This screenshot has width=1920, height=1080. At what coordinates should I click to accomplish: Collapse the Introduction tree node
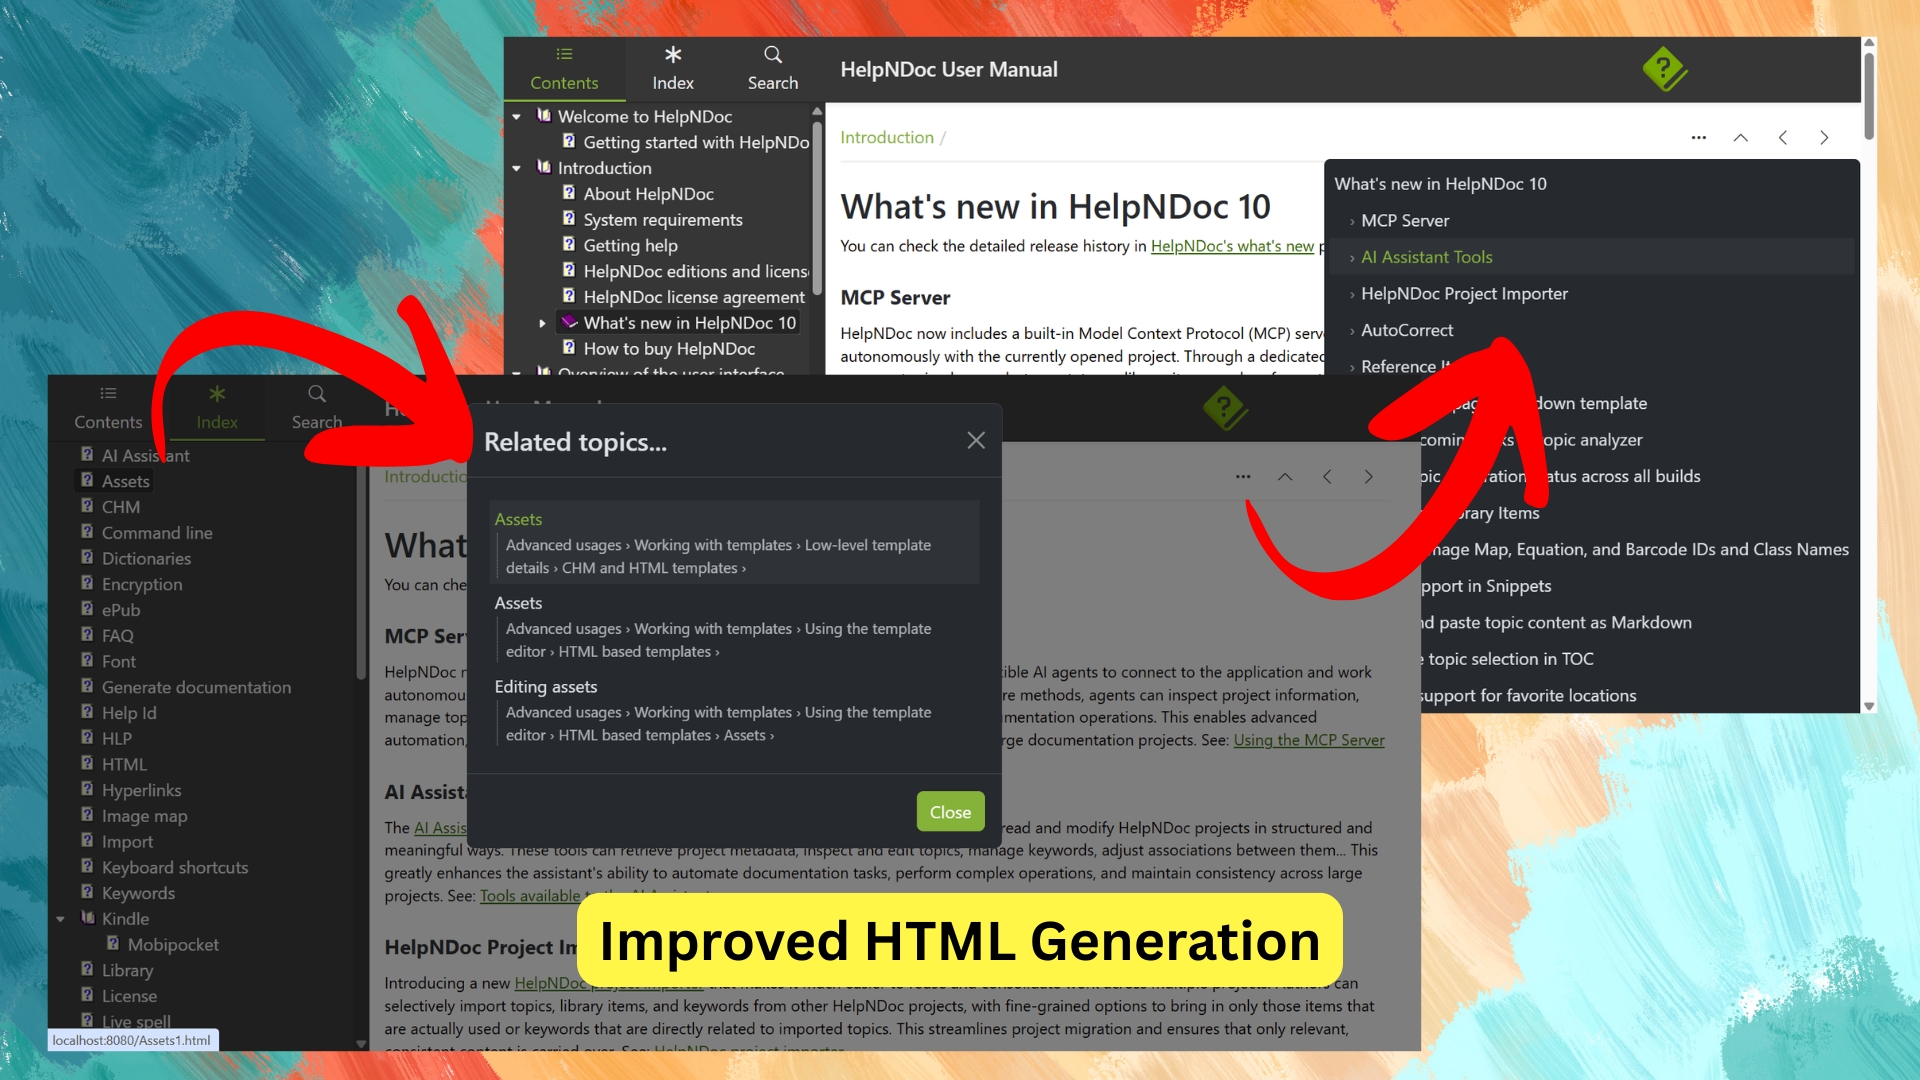(516, 169)
